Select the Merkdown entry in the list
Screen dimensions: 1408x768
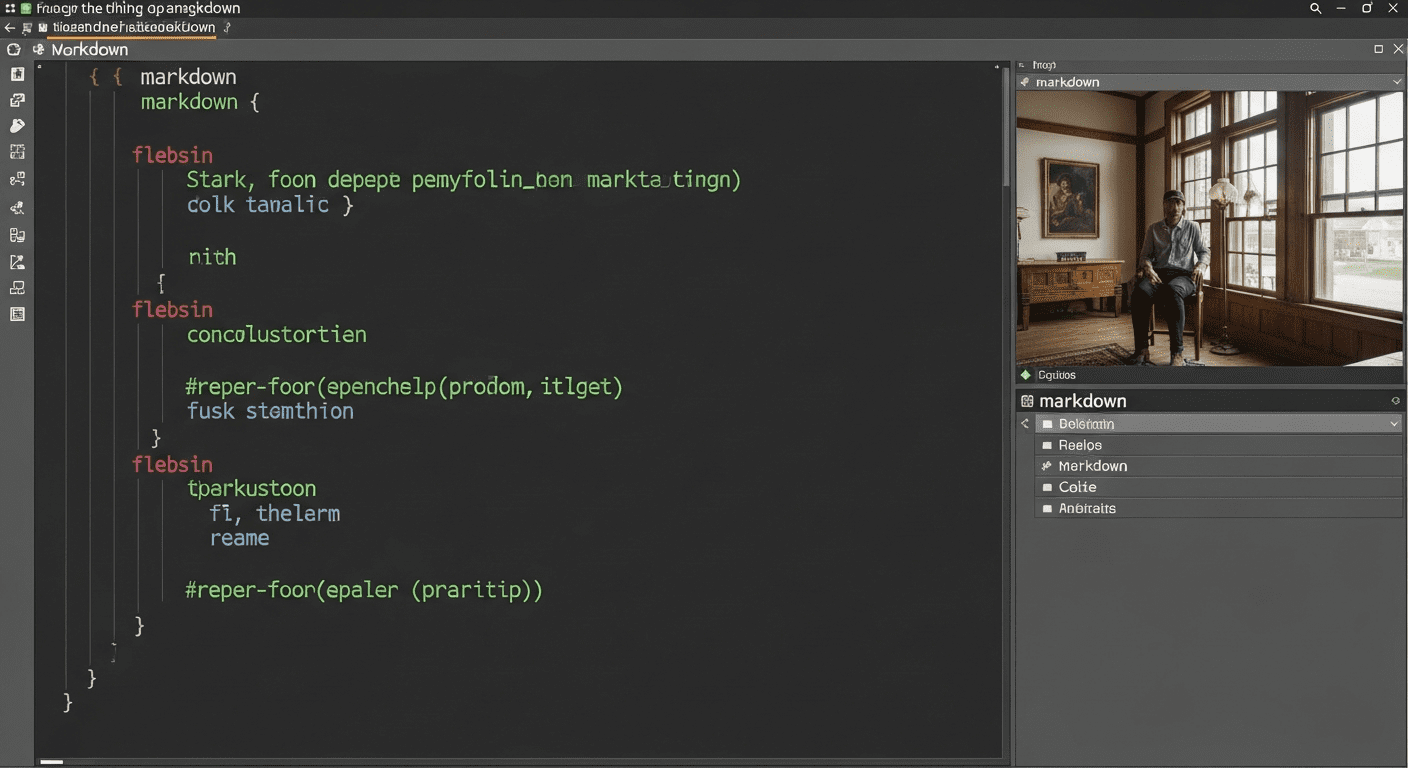[1092, 466]
